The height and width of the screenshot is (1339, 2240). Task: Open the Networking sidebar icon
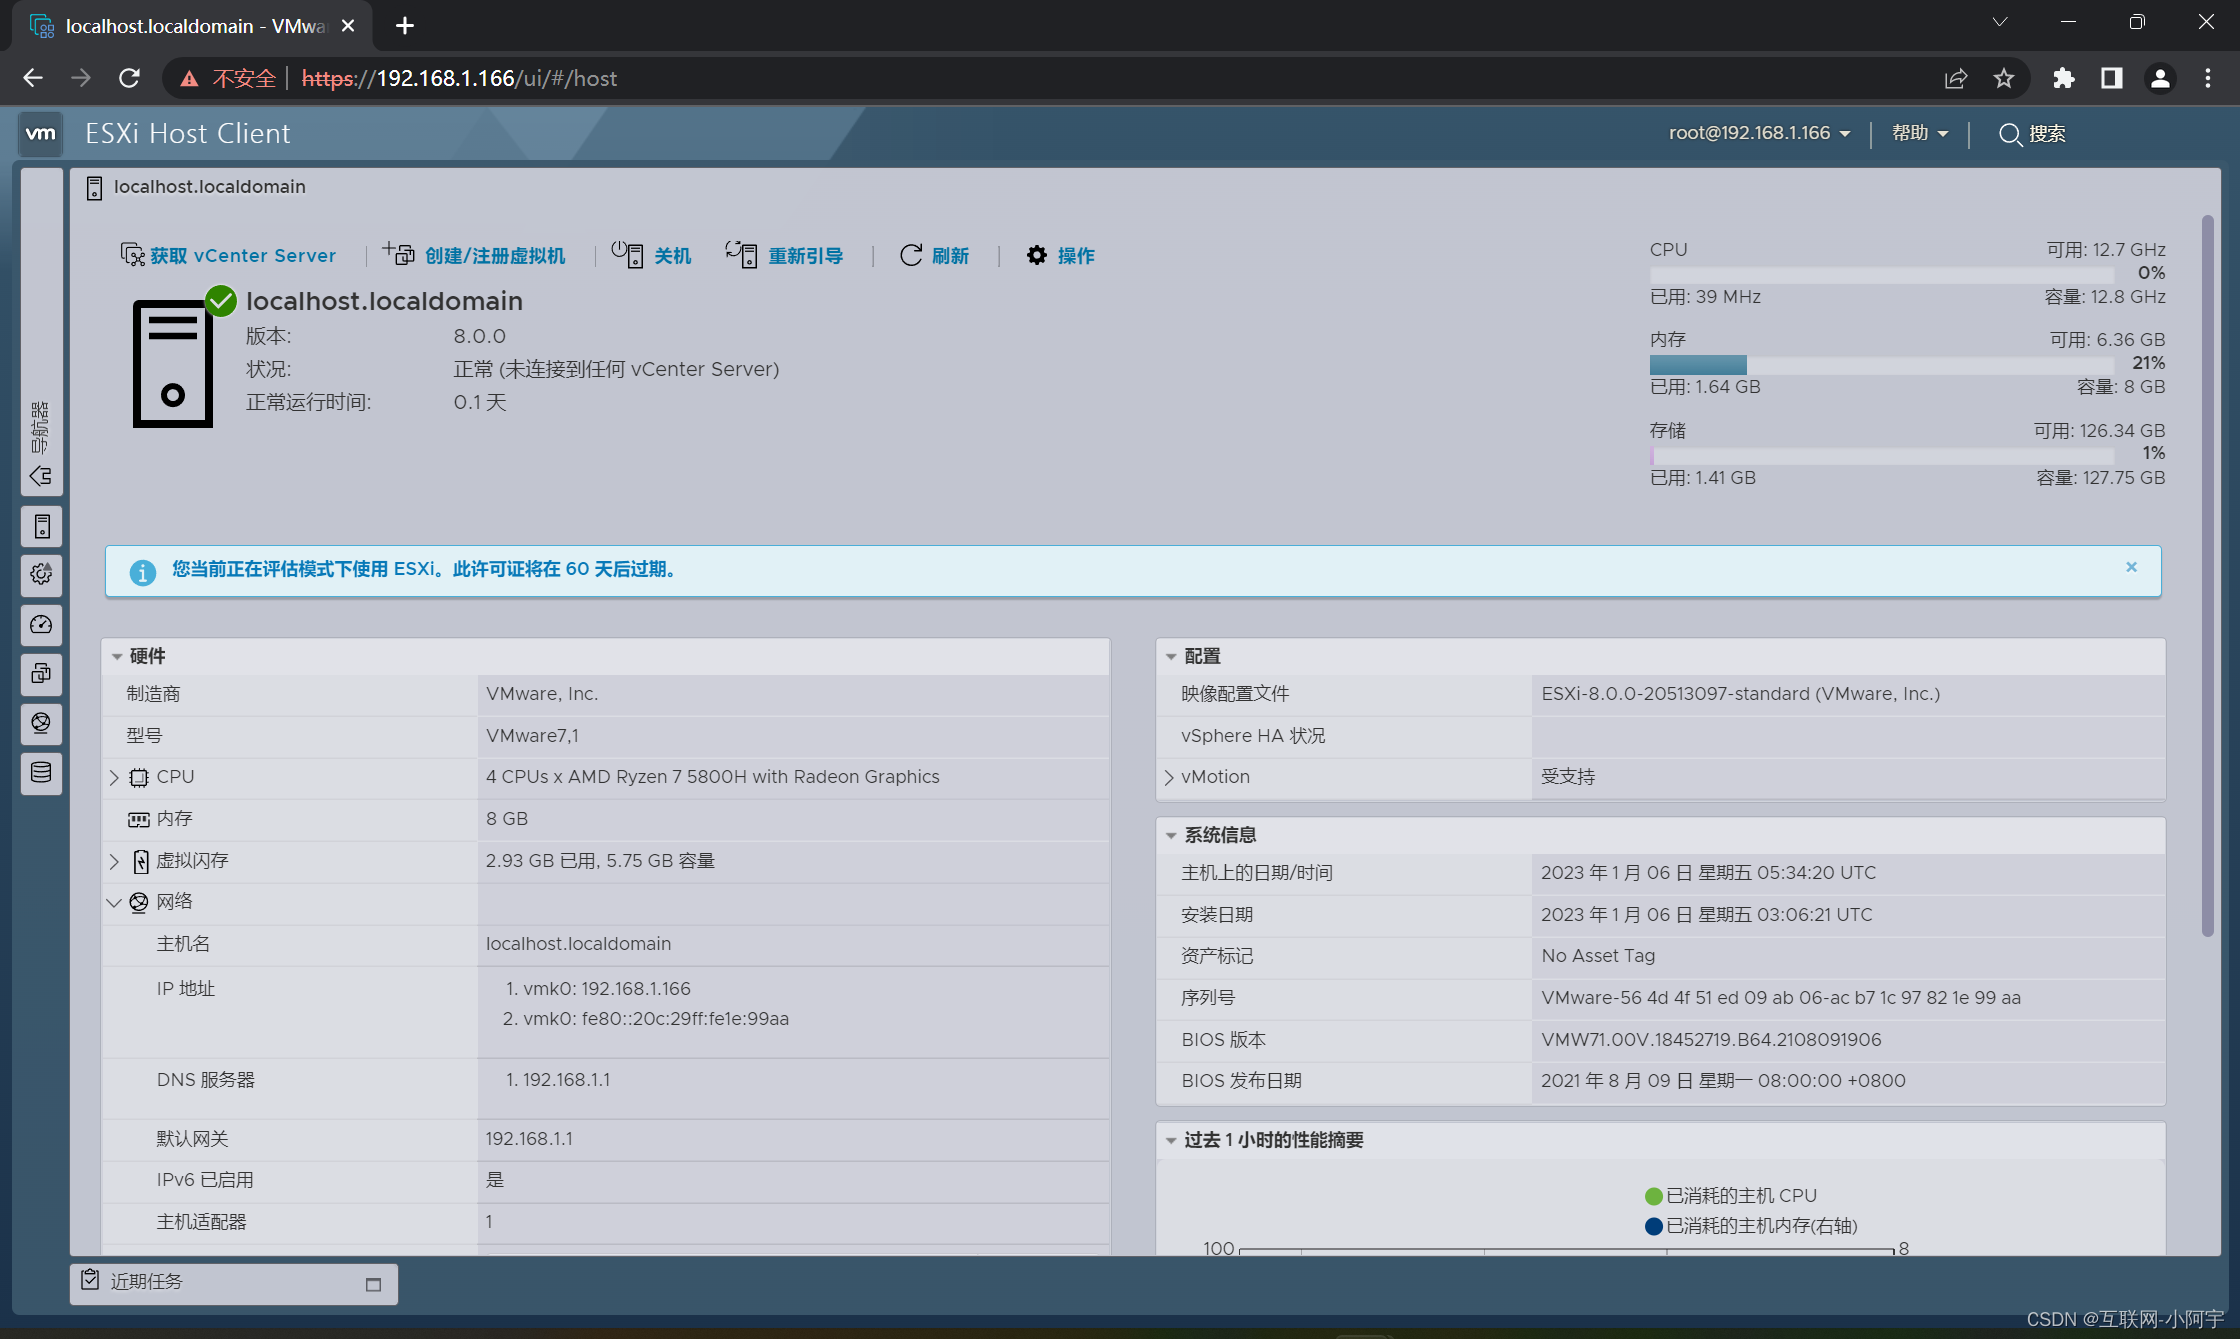pyautogui.click(x=41, y=723)
